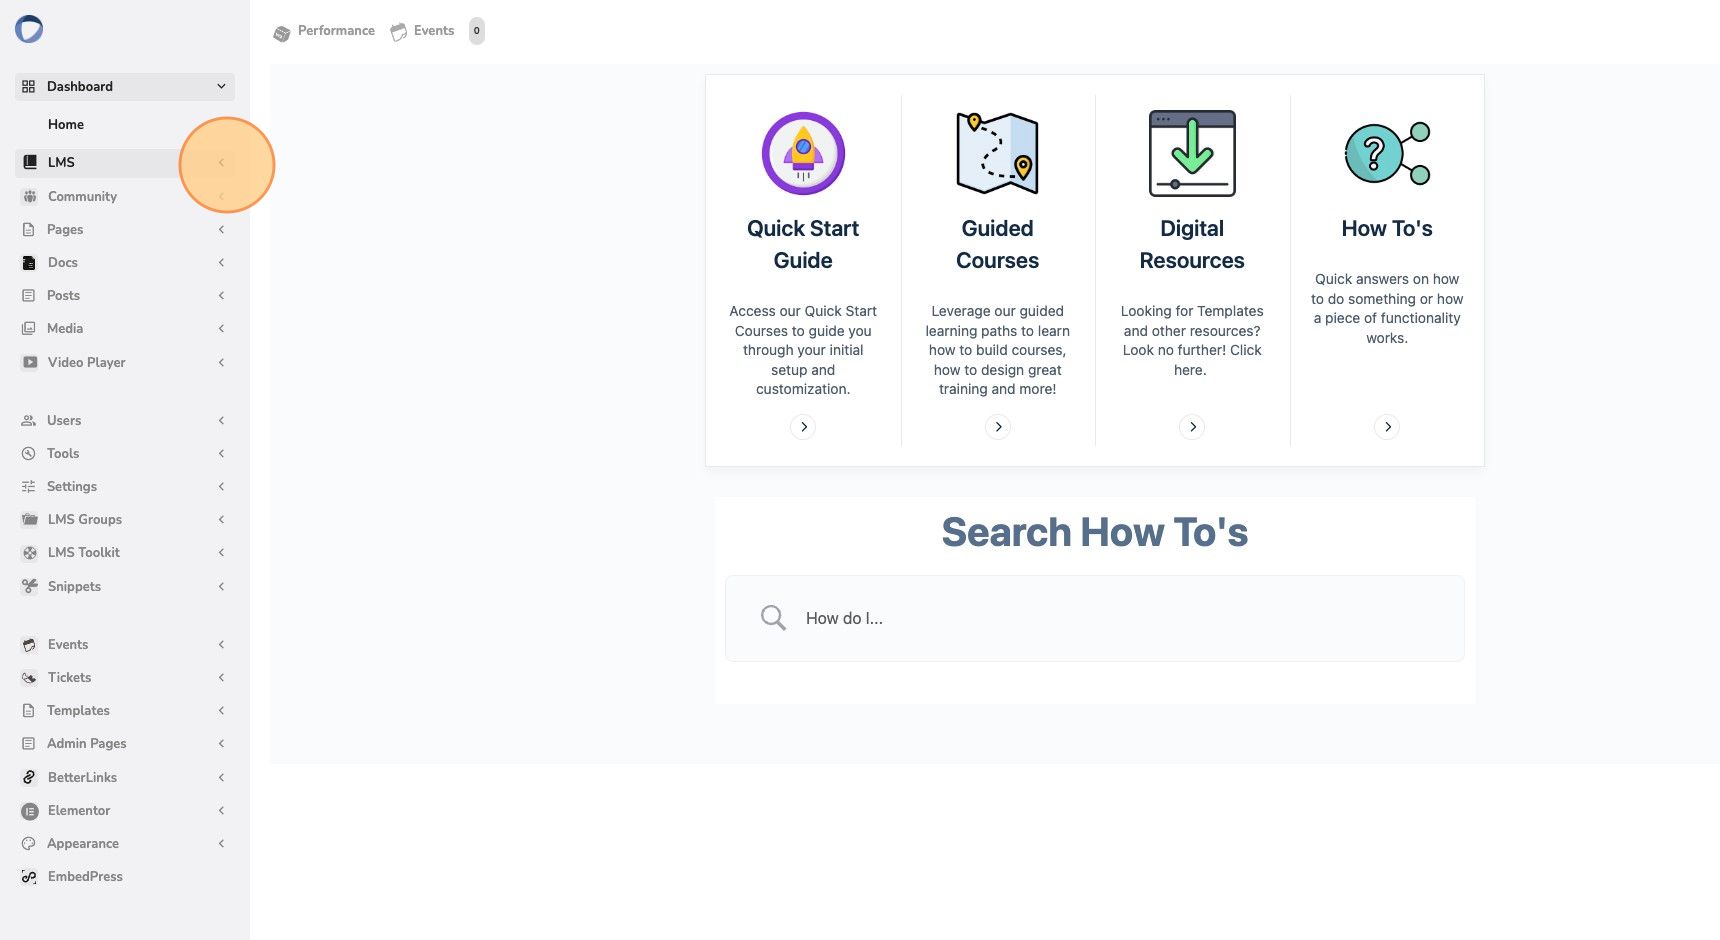Click the 'How do I...' search field
Viewport: 1720px width, 940px height.
click(x=1095, y=618)
